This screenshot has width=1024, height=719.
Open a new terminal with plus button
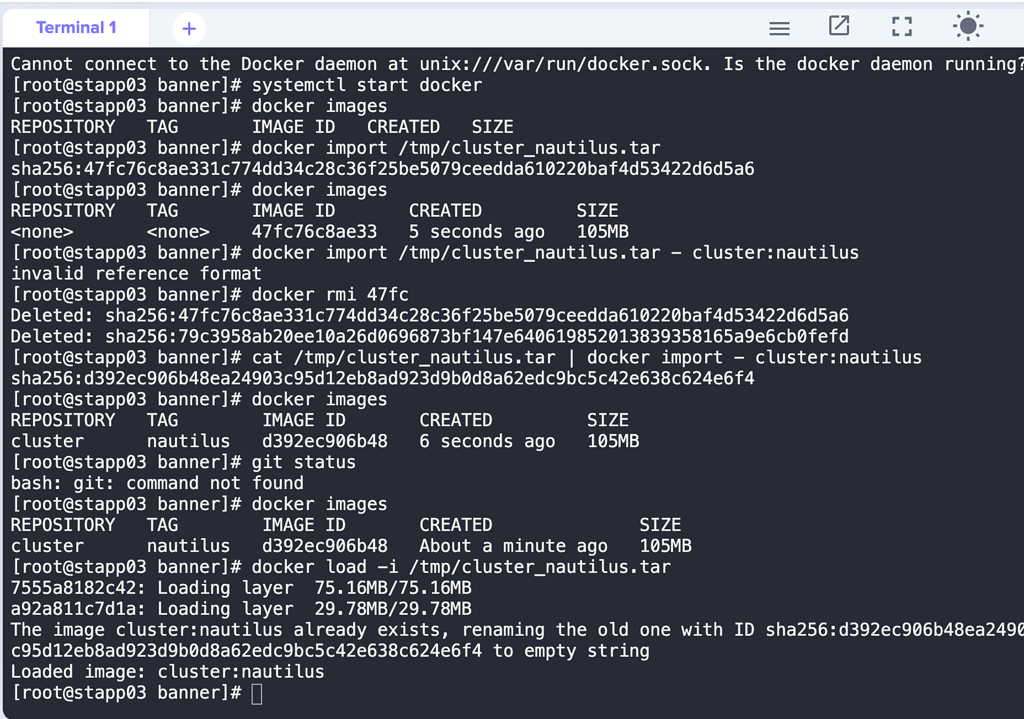189,28
